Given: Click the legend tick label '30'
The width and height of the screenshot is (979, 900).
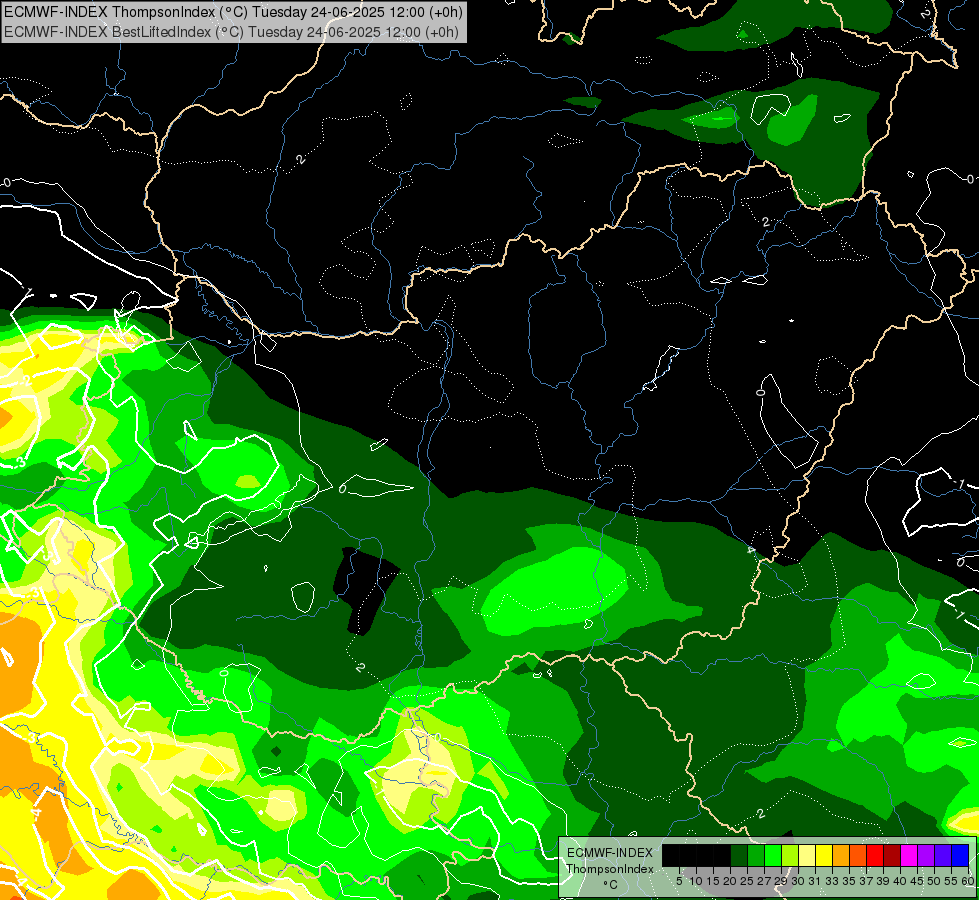Looking at the screenshot, I should tap(799, 881).
